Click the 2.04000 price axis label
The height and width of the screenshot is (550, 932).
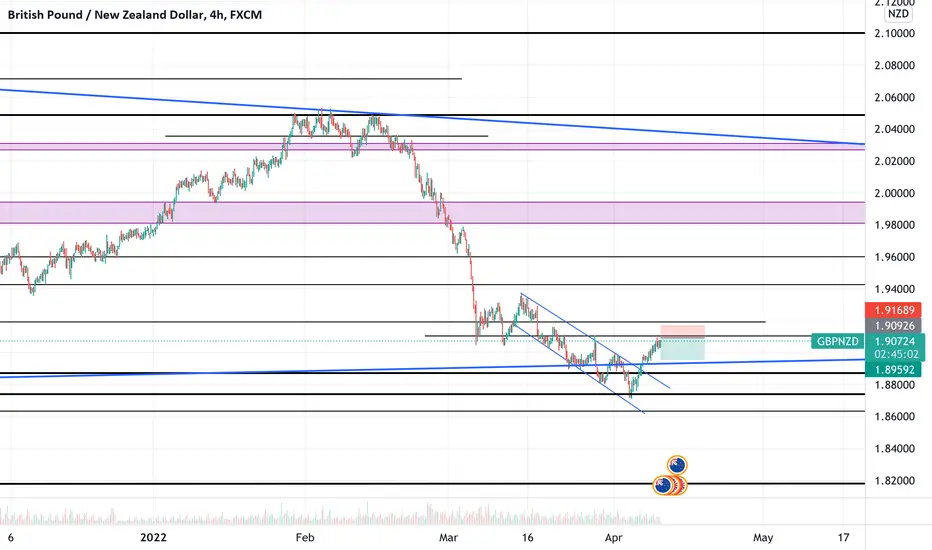pos(895,129)
